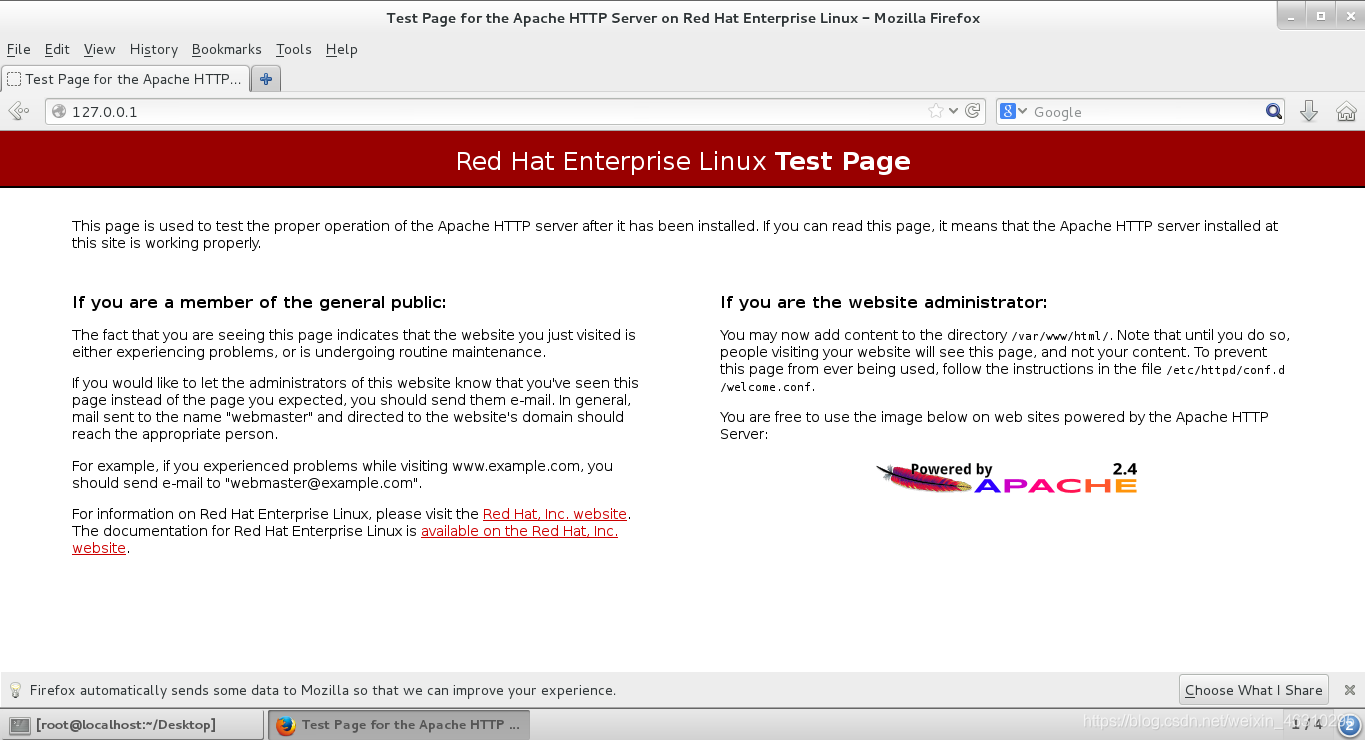Viewport: 1365px width, 740px height.
Task: Open the View menu
Action: click(x=99, y=49)
